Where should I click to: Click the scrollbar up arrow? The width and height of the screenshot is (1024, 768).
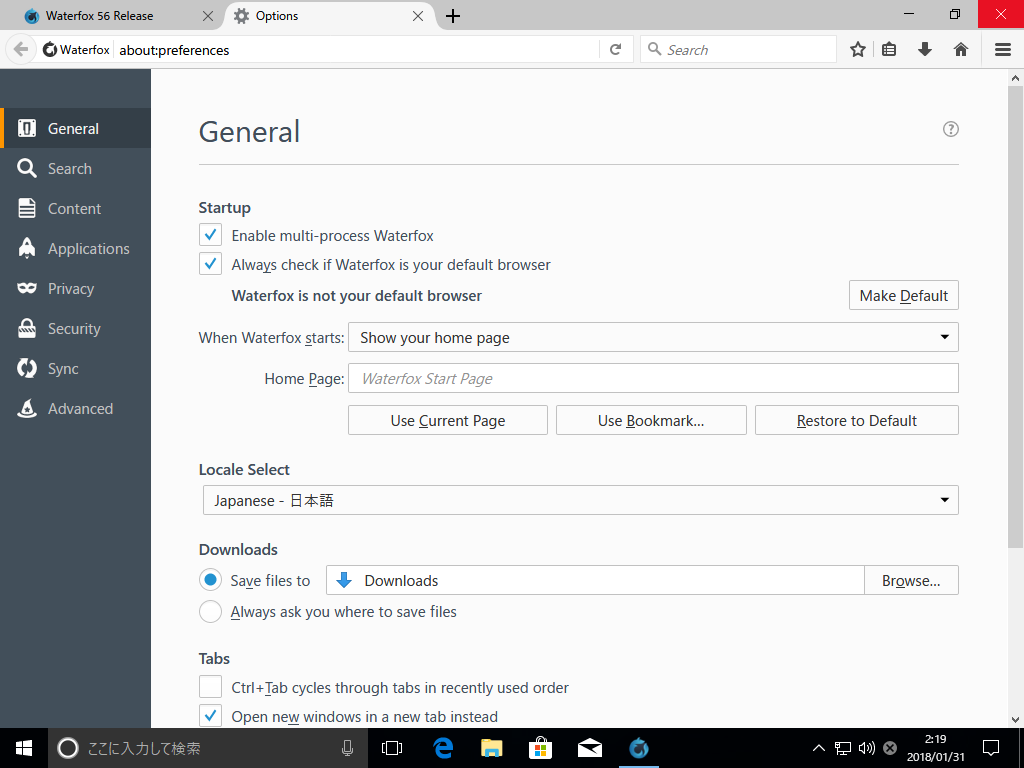(1015, 78)
